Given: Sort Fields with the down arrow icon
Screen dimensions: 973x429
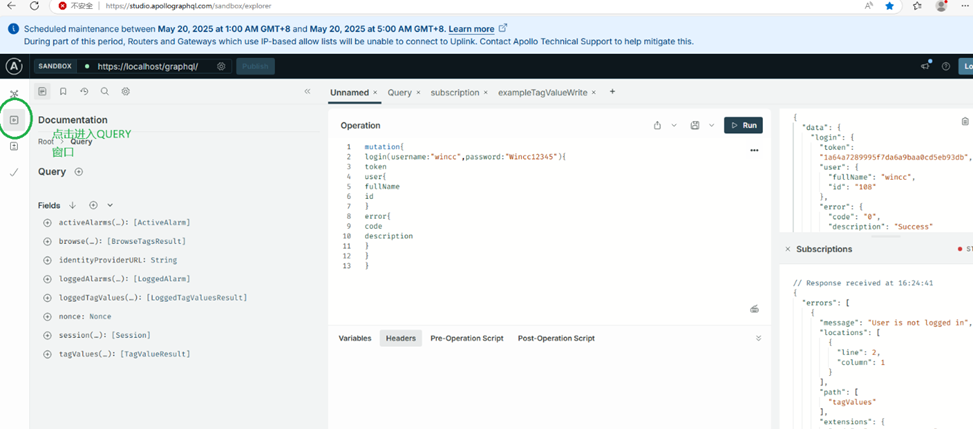Looking at the screenshot, I should click(x=72, y=205).
